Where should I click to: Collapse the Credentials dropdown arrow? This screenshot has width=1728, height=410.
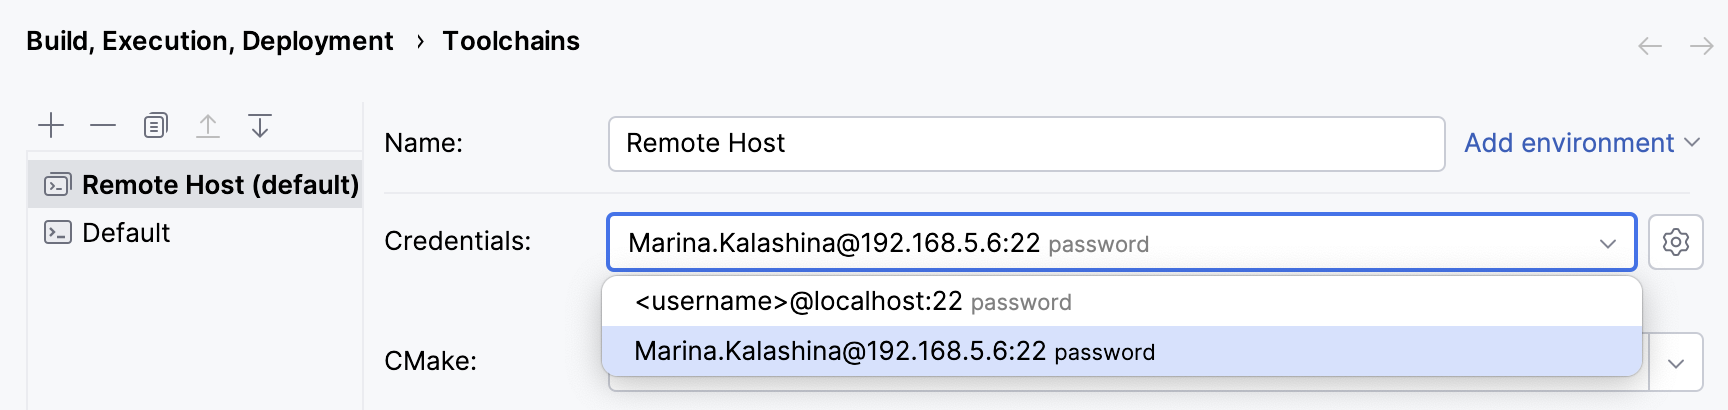[1608, 243]
